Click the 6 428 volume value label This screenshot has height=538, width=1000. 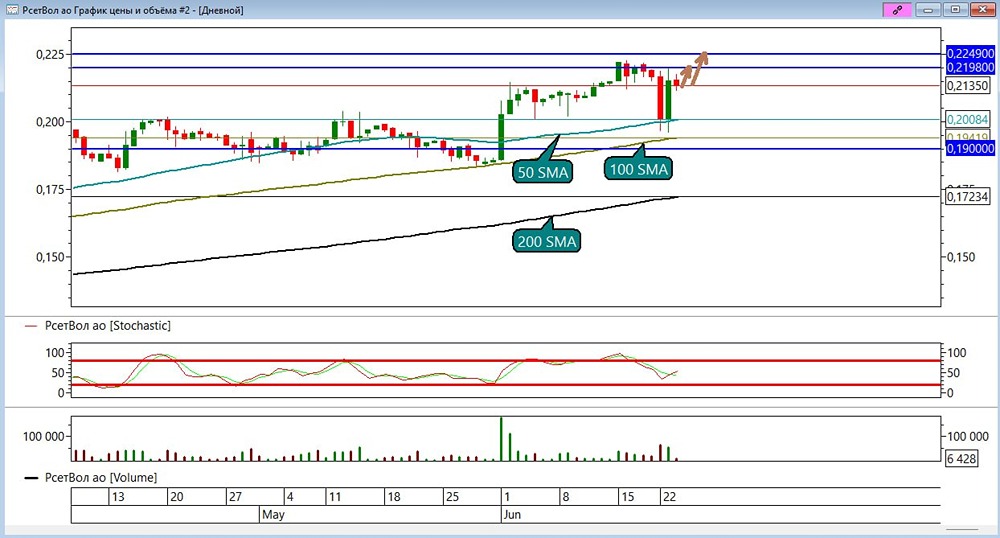[x=961, y=458]
